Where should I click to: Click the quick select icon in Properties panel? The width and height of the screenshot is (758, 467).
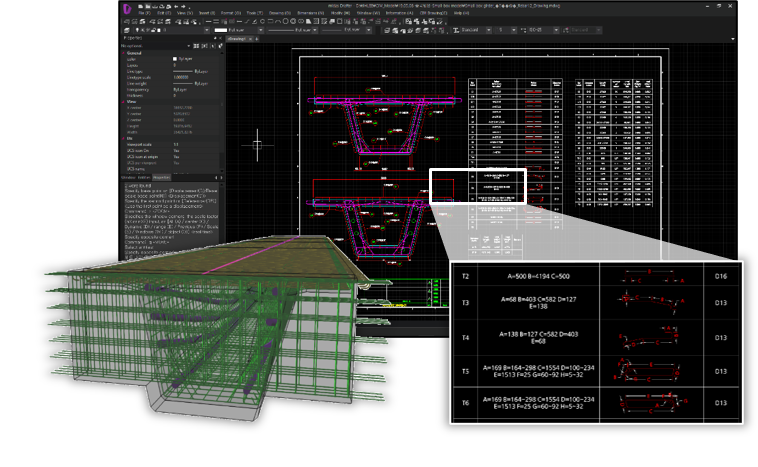click(x=219, y=46)
